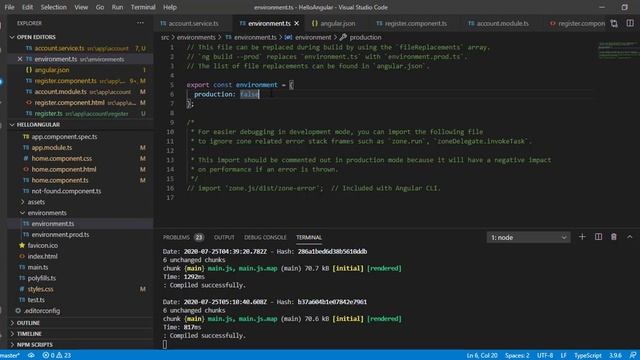This screenshot has height=360, width=640.
Task: Click the errors and warnings status indicator
Action: (57, 356)
